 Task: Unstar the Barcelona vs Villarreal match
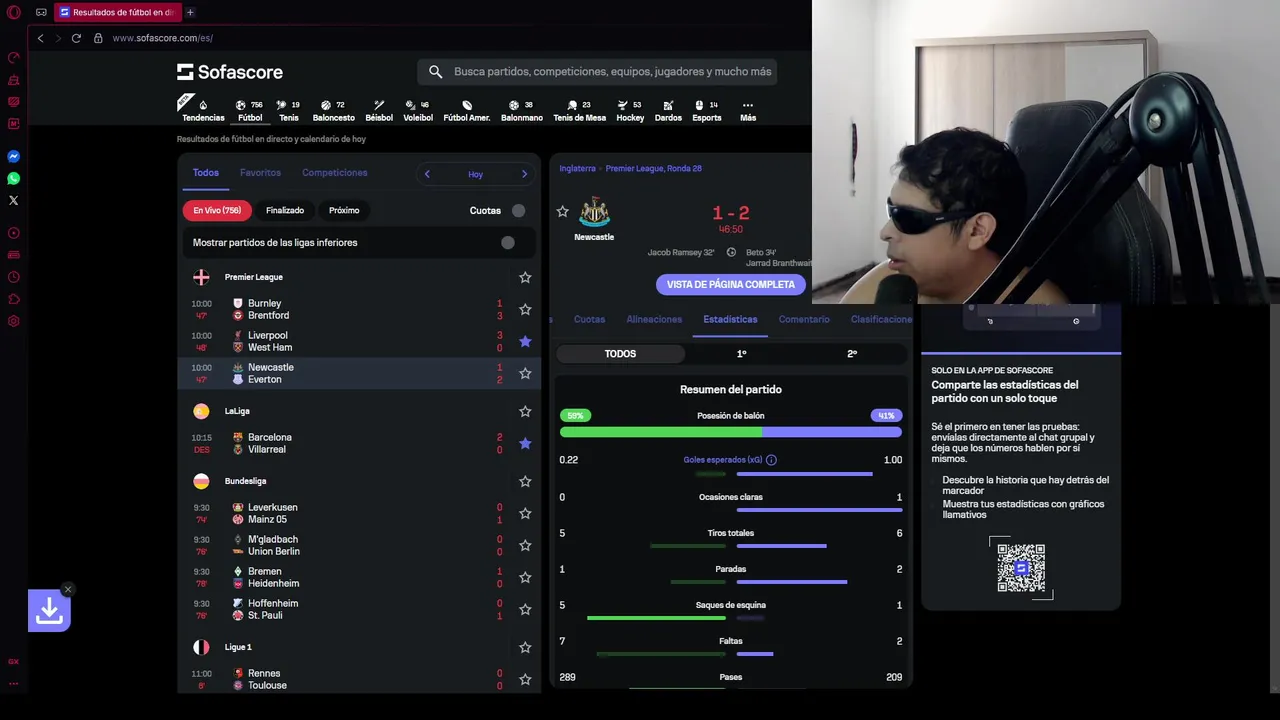[525, 443]
